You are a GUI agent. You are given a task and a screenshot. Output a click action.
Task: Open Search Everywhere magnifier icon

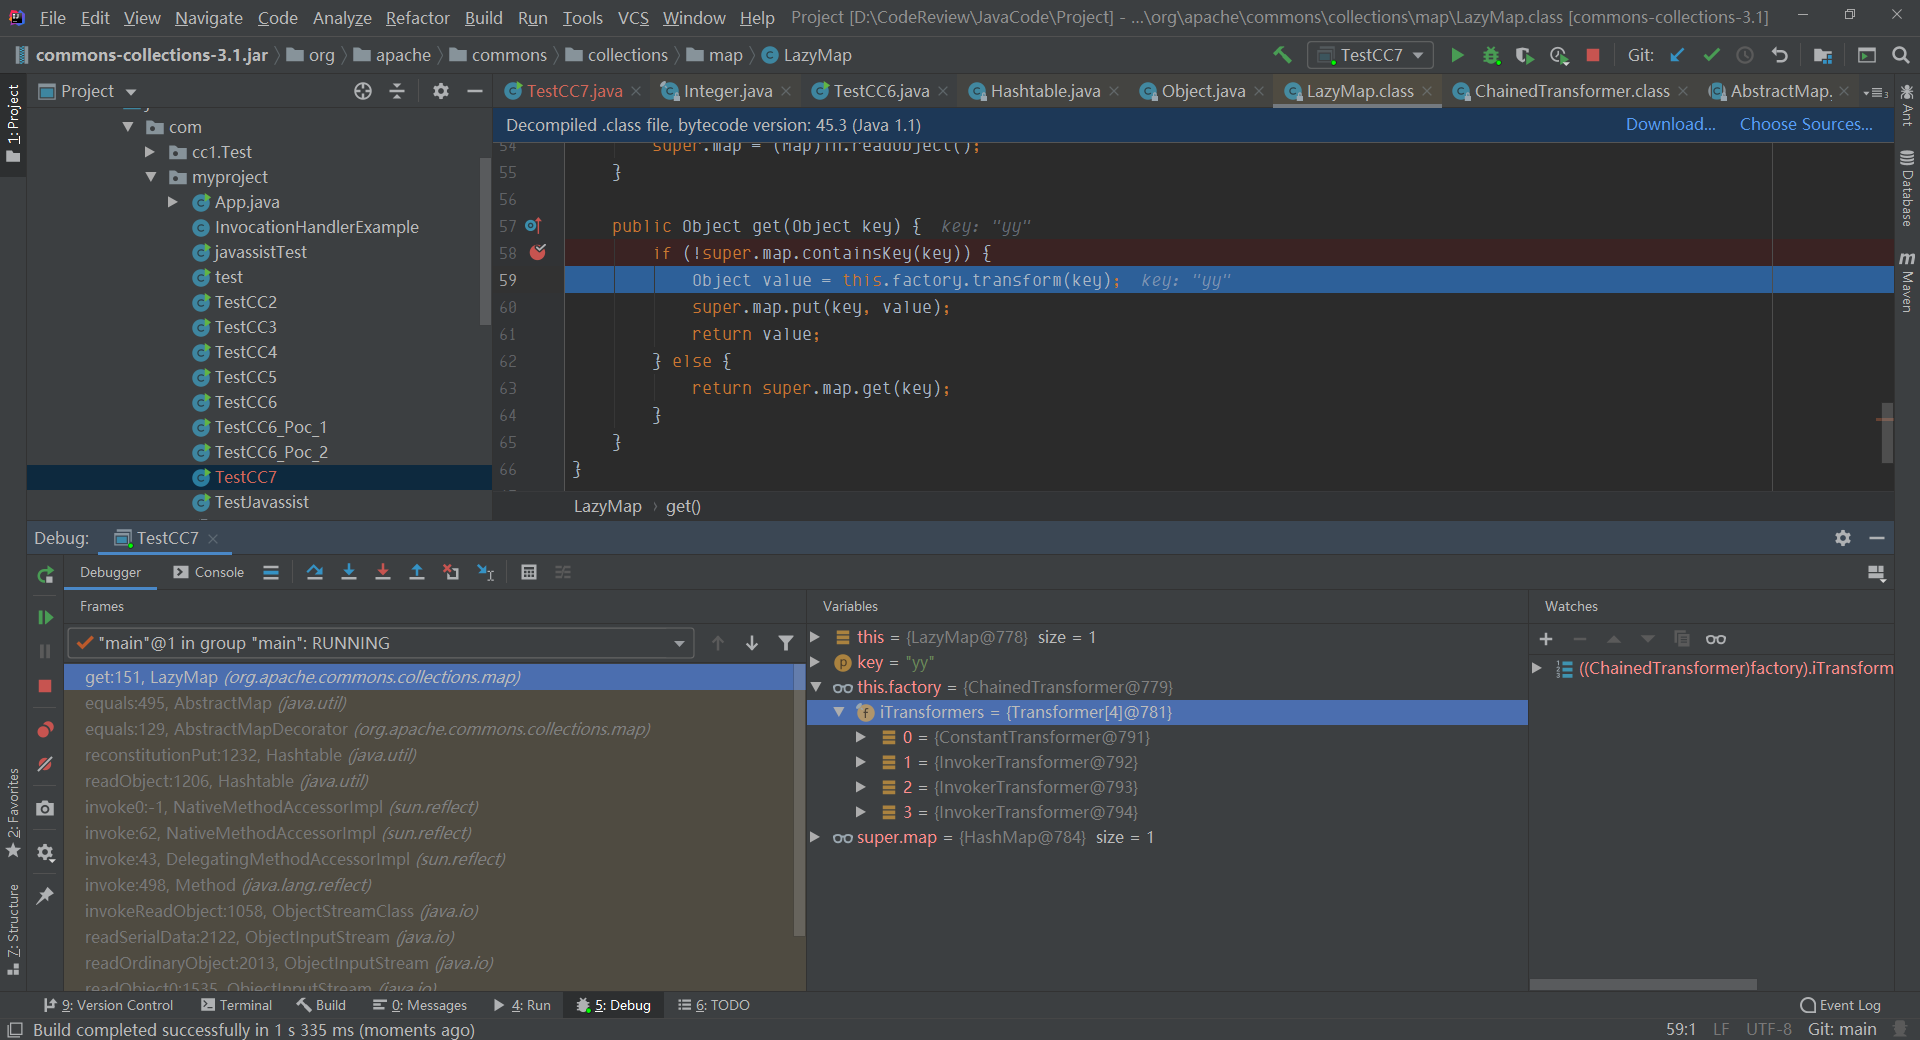1900,55
